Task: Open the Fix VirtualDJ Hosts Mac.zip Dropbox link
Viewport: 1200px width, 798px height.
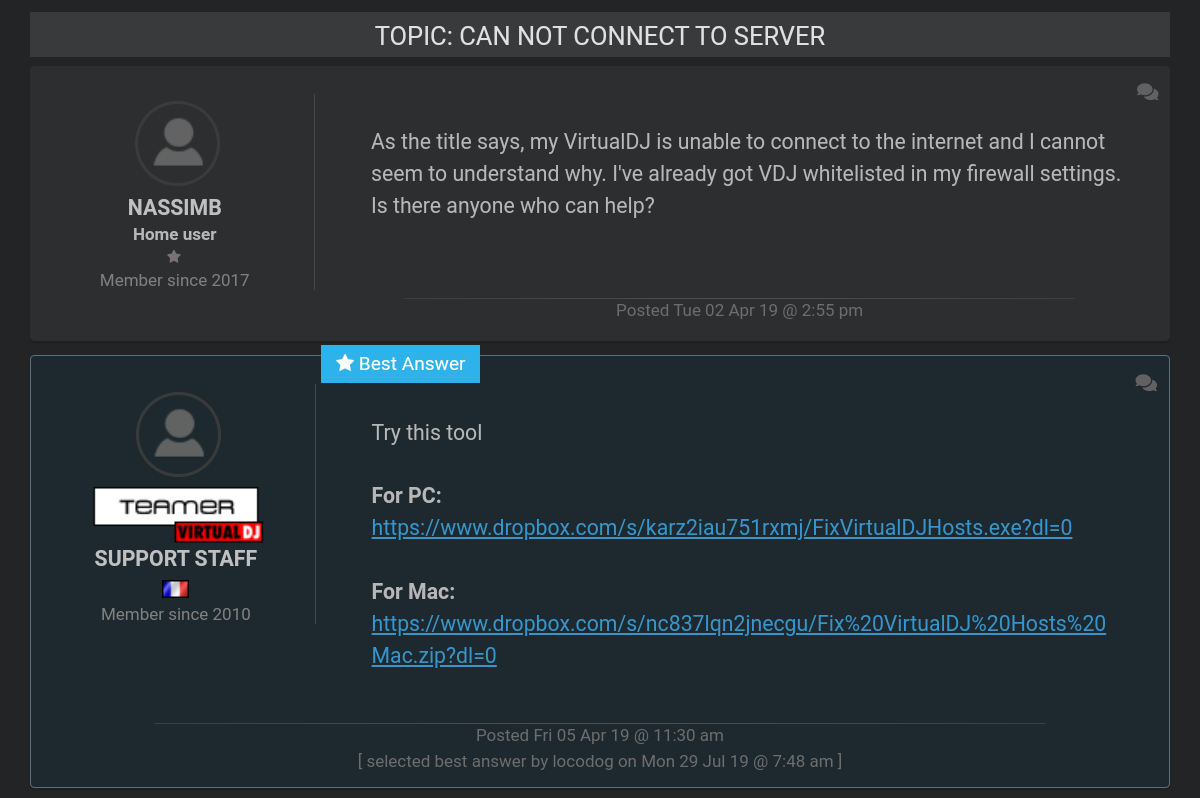Action: [x=739, y=640]
